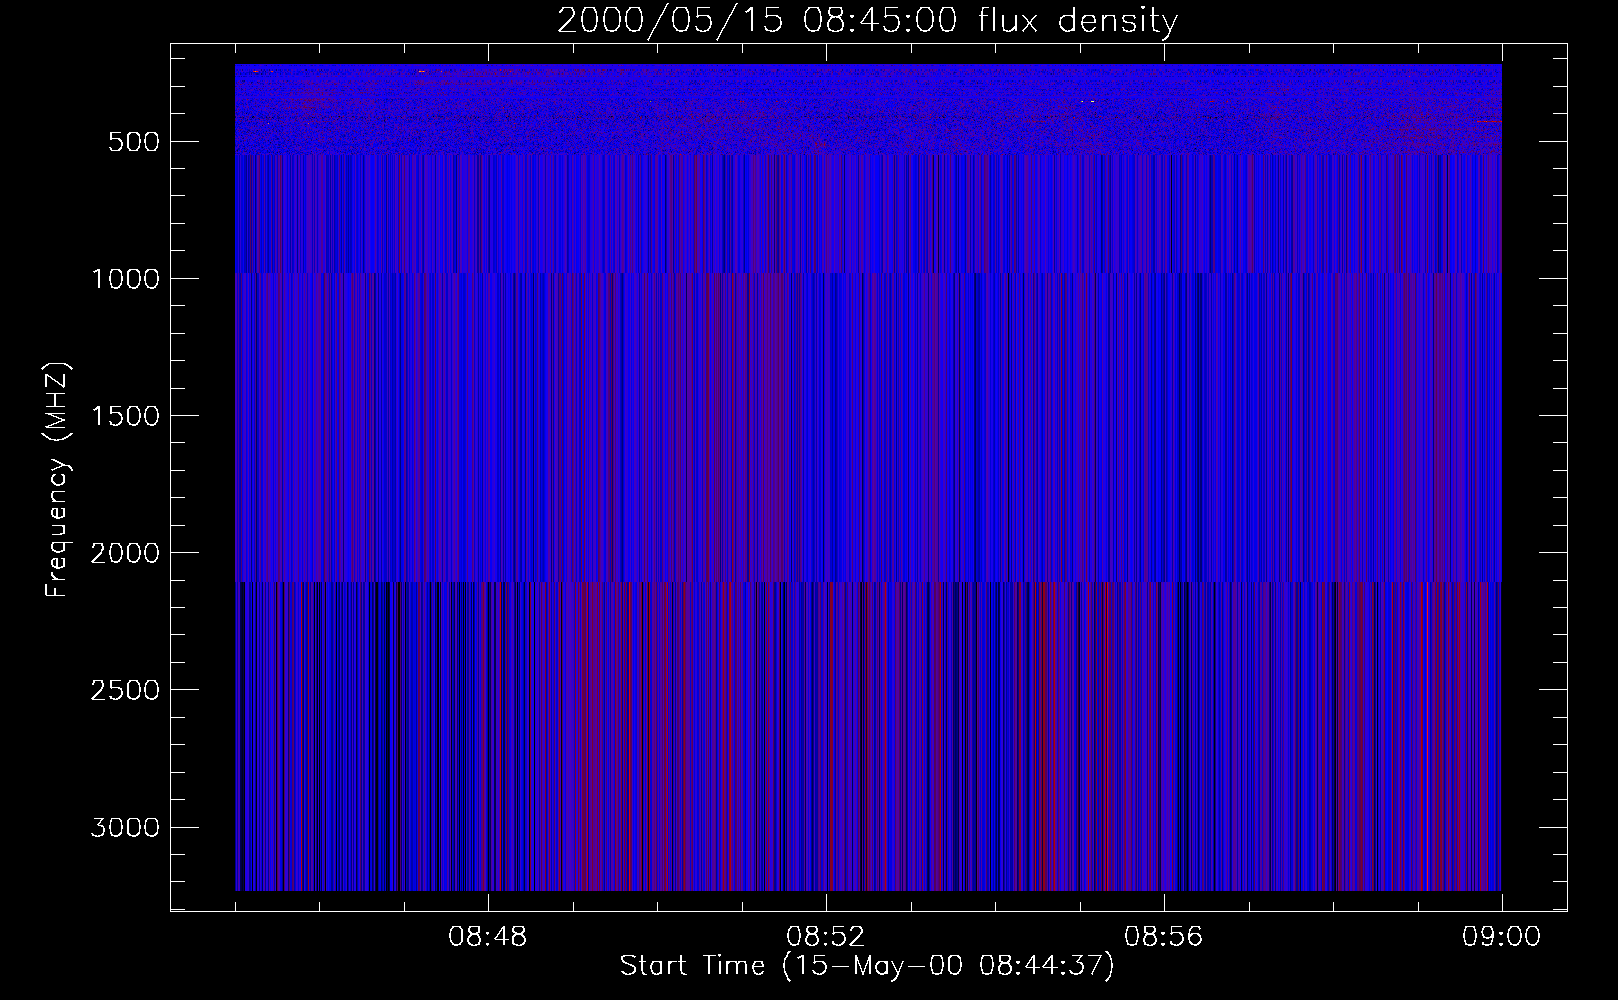Click the 2000 frequency tick label
This screenshot has height=1000, width=1618.
124,553
